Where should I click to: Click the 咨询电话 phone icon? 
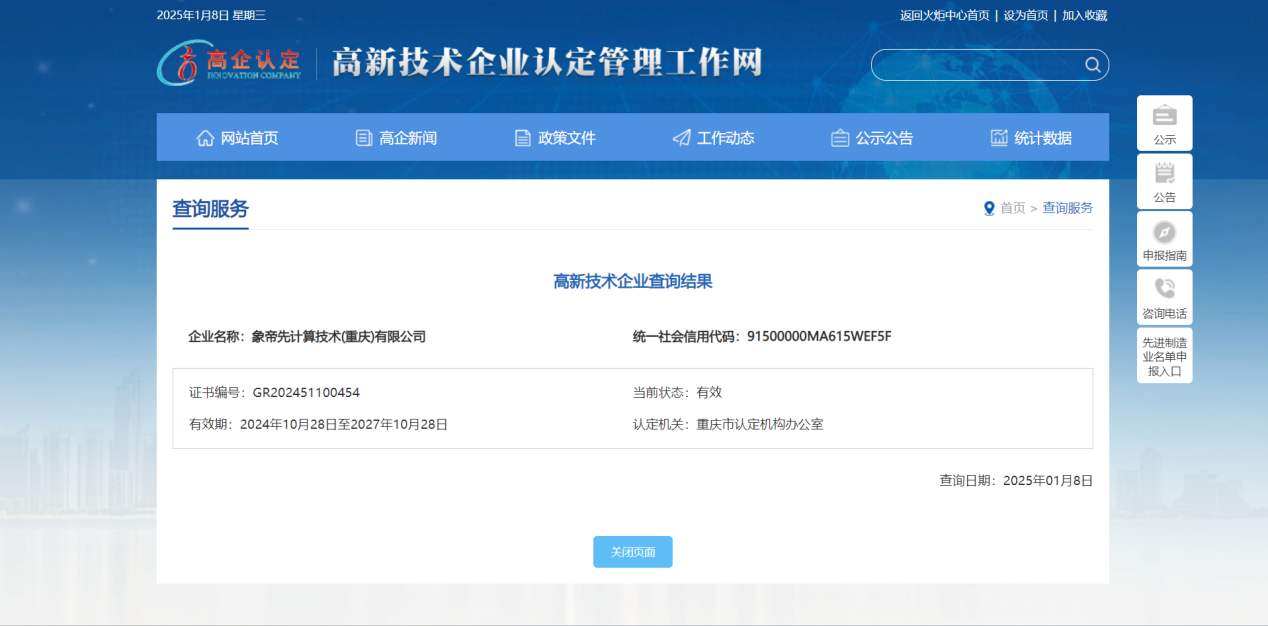tap(1164, 289)
